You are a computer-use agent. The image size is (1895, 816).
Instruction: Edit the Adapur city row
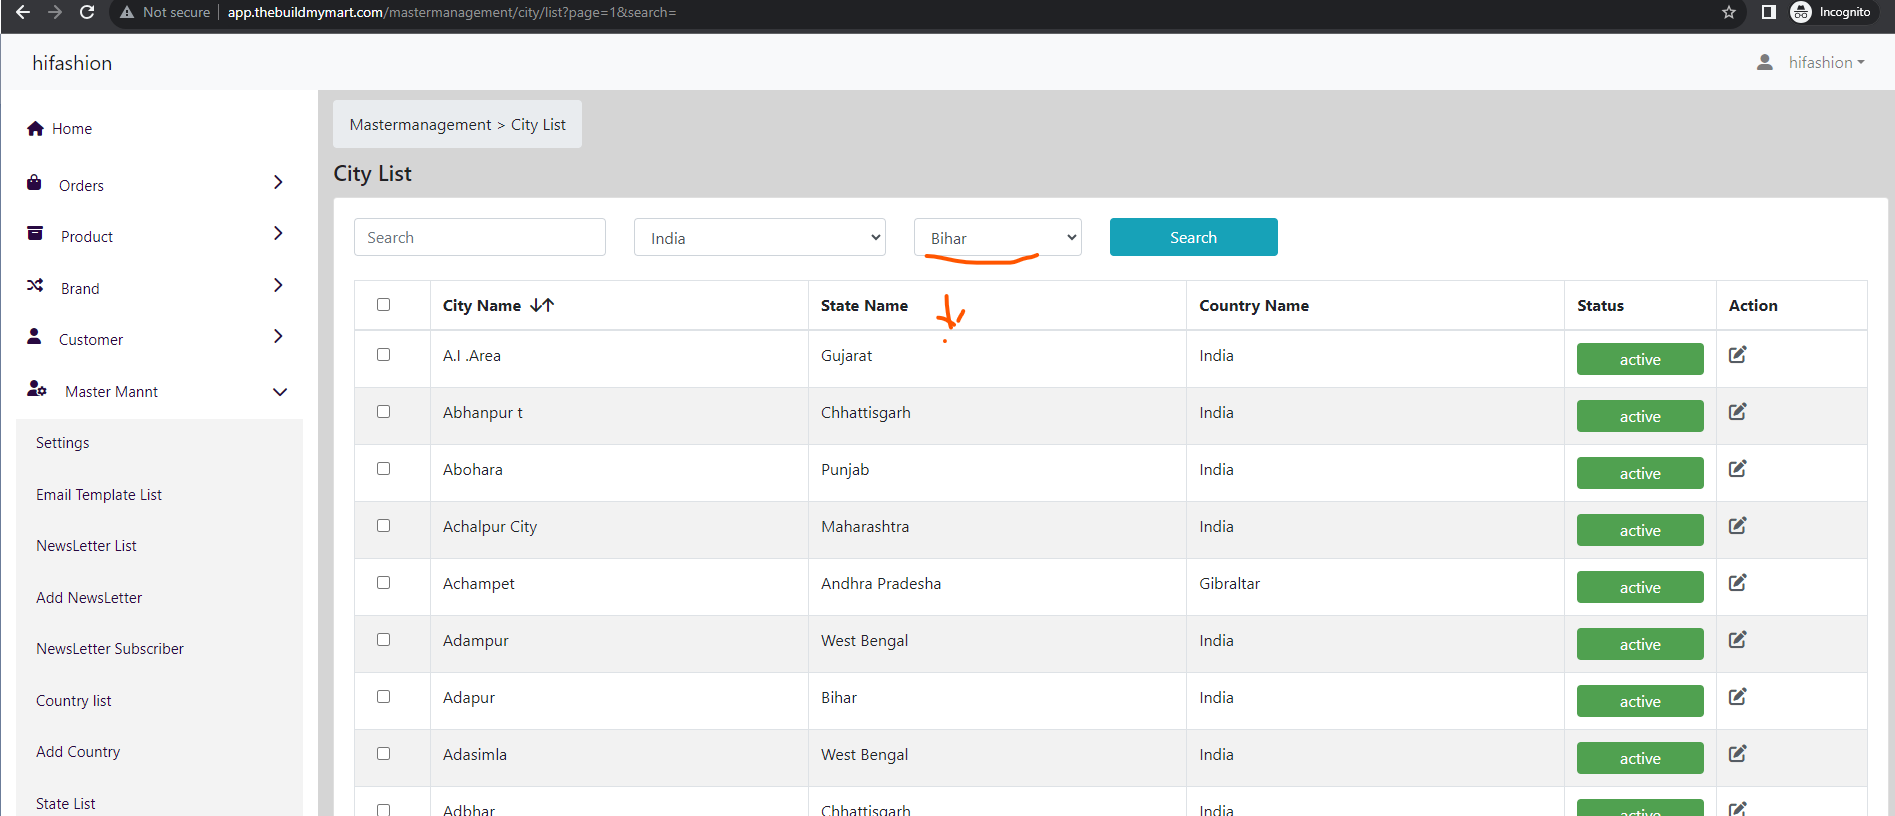1738,697
